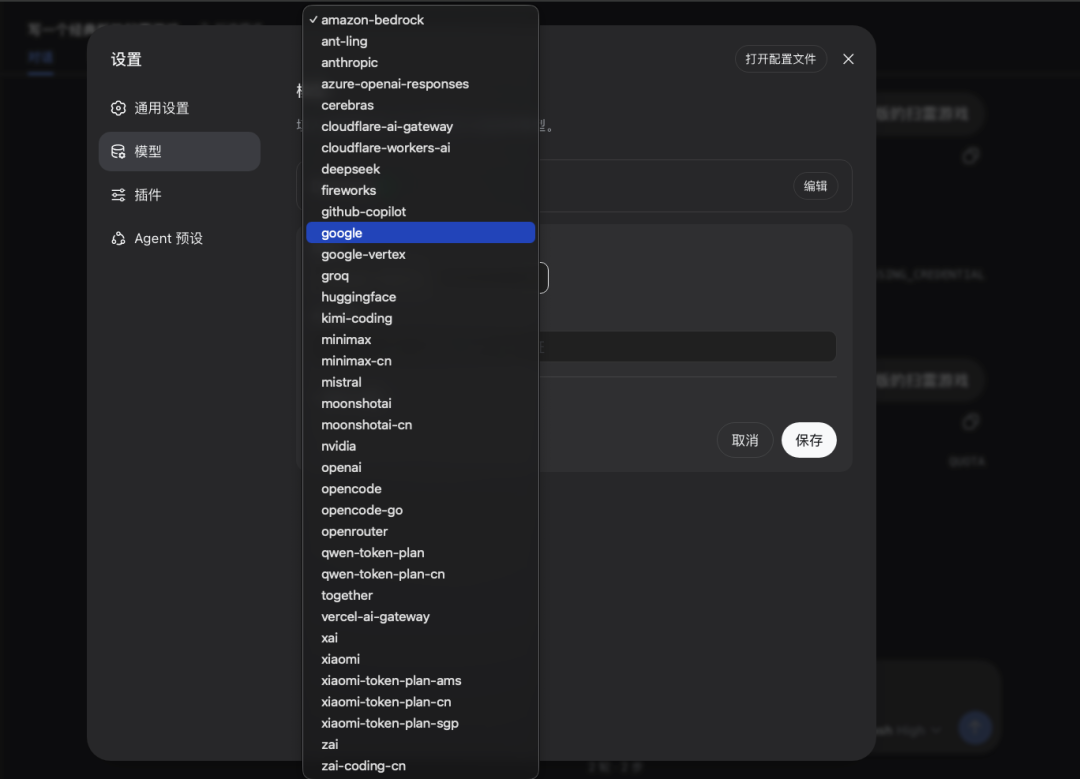The width and height of the screenshot is (1080, 779).
Task: Select minimax-cn option
Action: pos(420,362)
